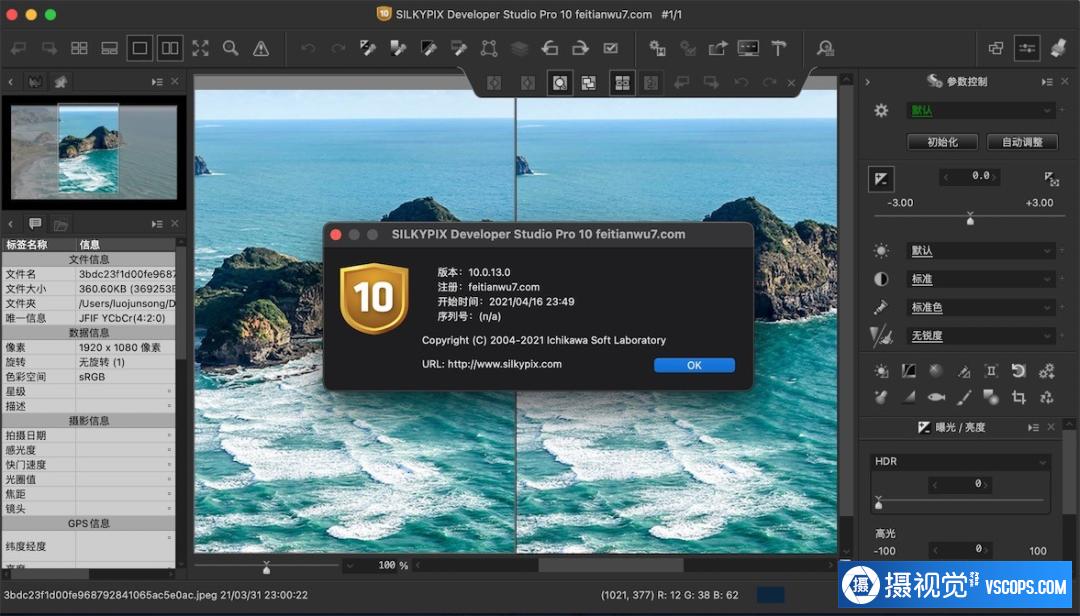Open development settings gear-with-save icon
This screenshot has width=1080, height=616.
(x=657, y=48)
